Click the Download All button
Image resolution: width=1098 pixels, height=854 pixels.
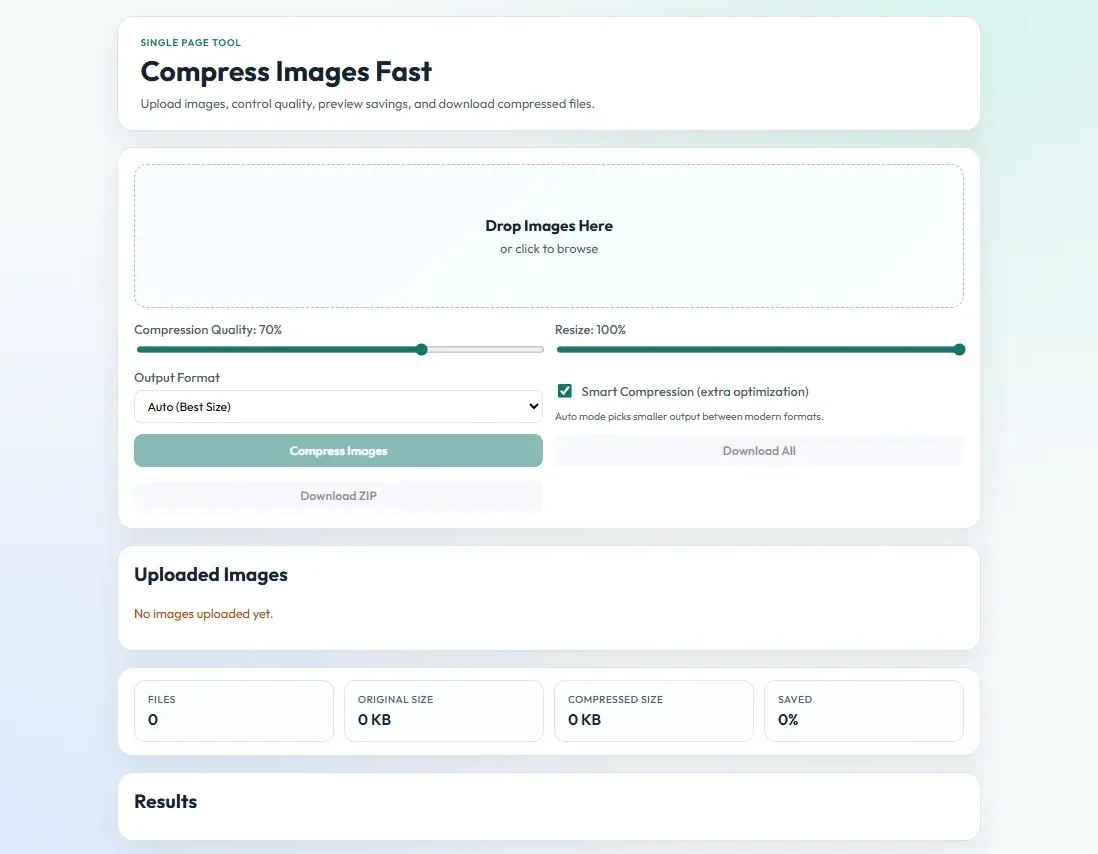[759, 451]
